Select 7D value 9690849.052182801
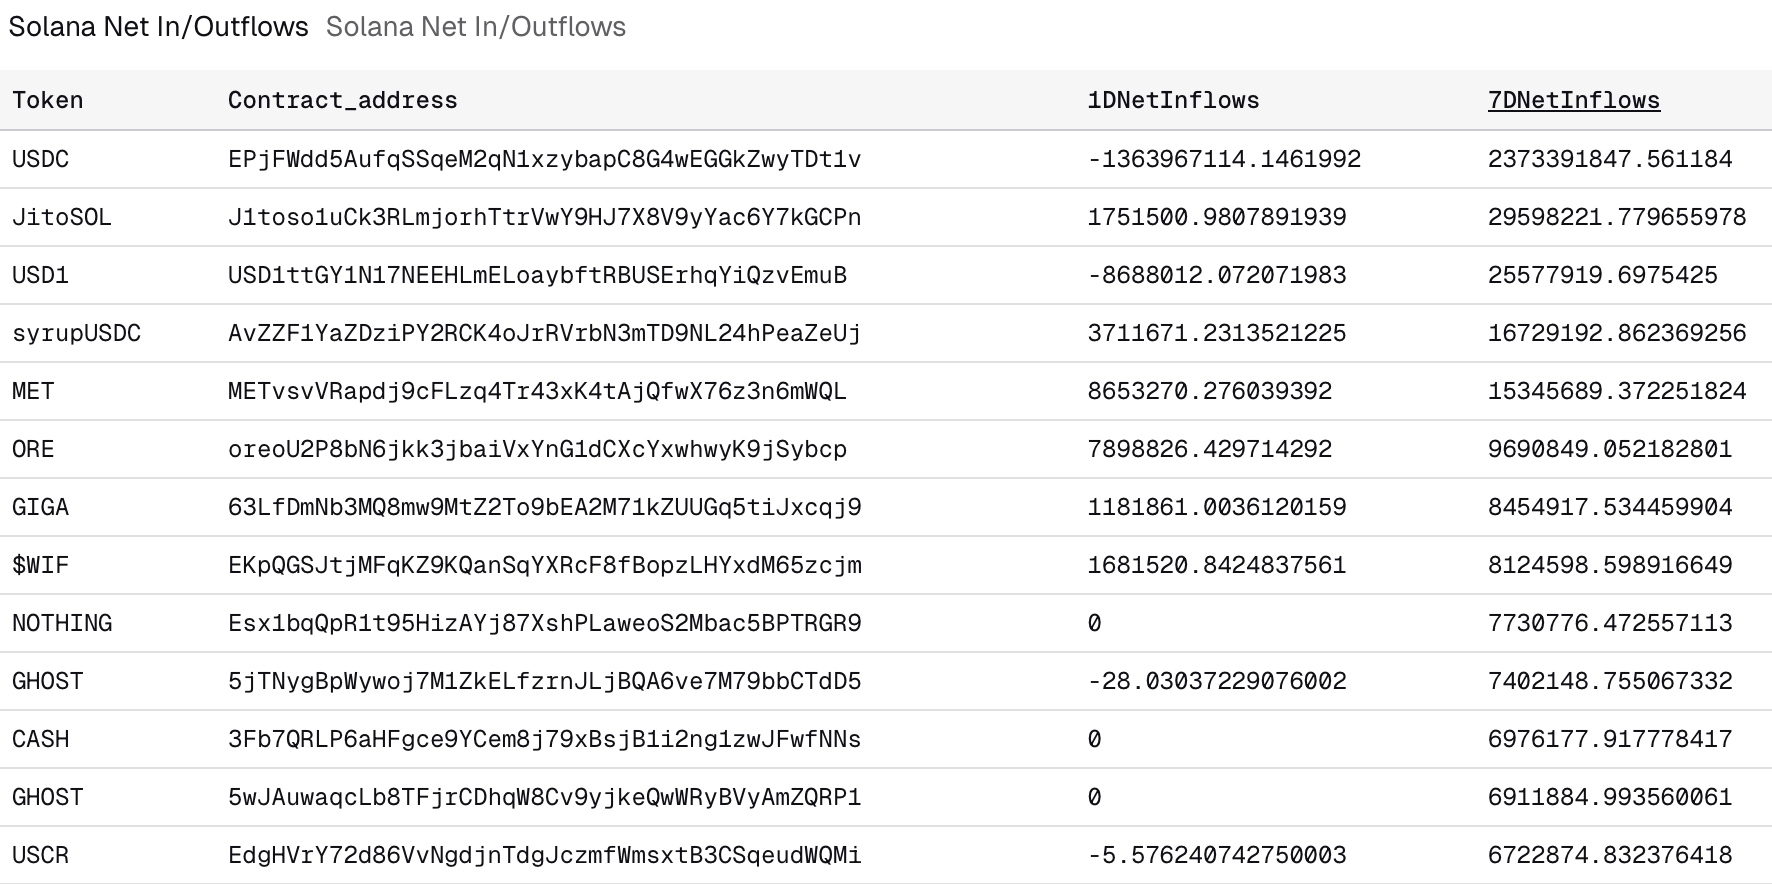This screenshot has height=884, width=1772. point(1610,449)
